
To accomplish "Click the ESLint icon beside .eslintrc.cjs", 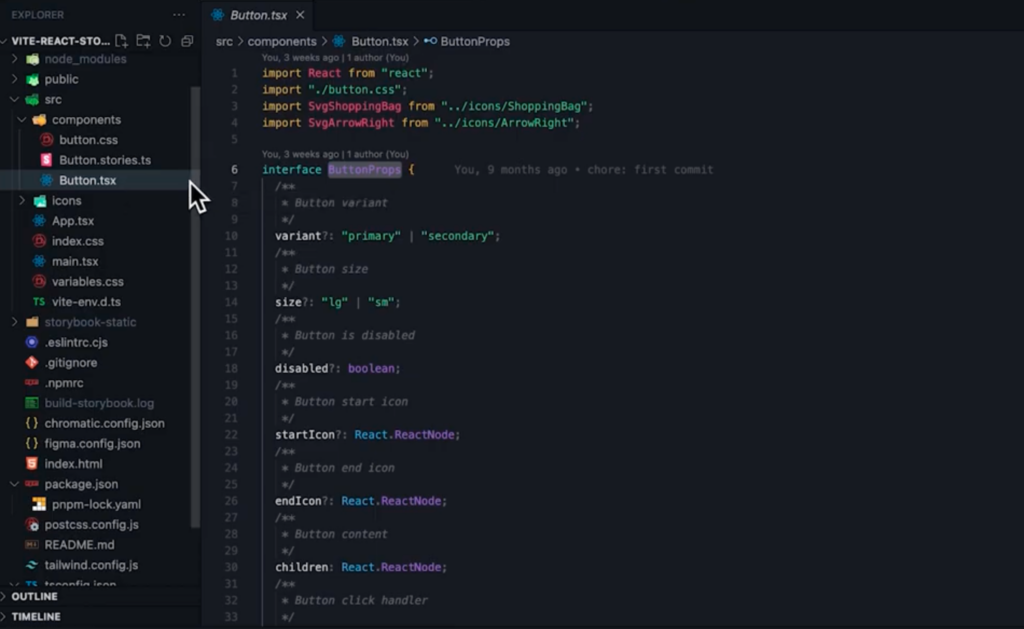I will tap(31, 342).
